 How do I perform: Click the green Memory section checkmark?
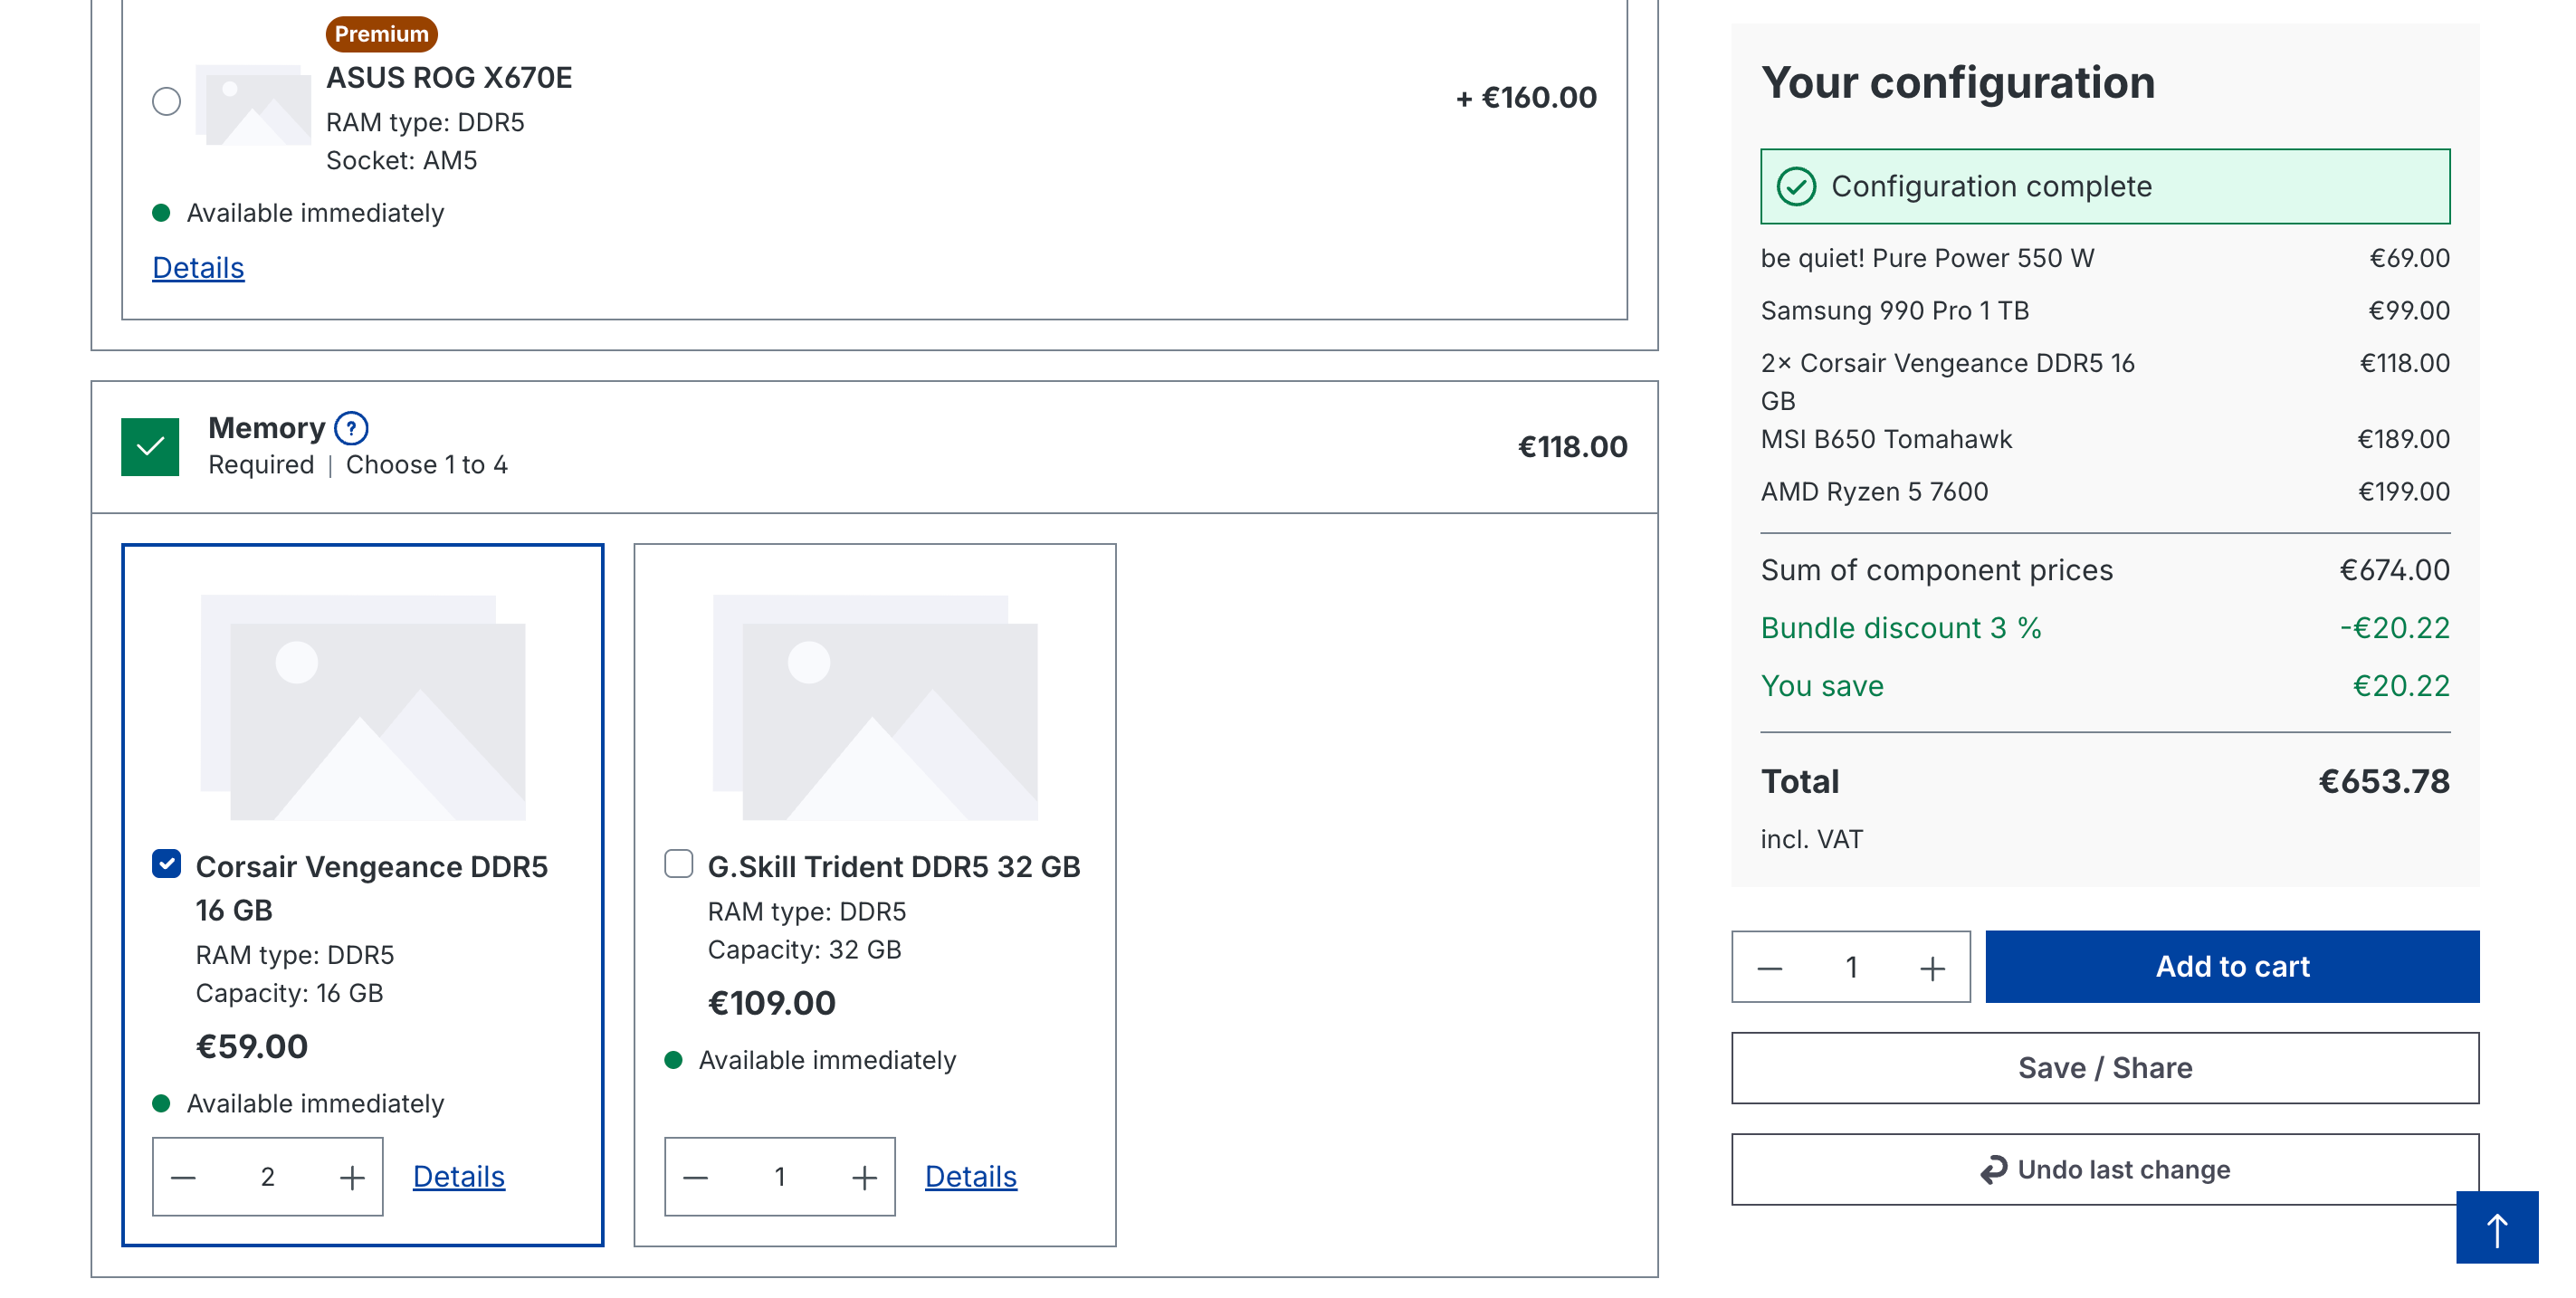[150, 447]
